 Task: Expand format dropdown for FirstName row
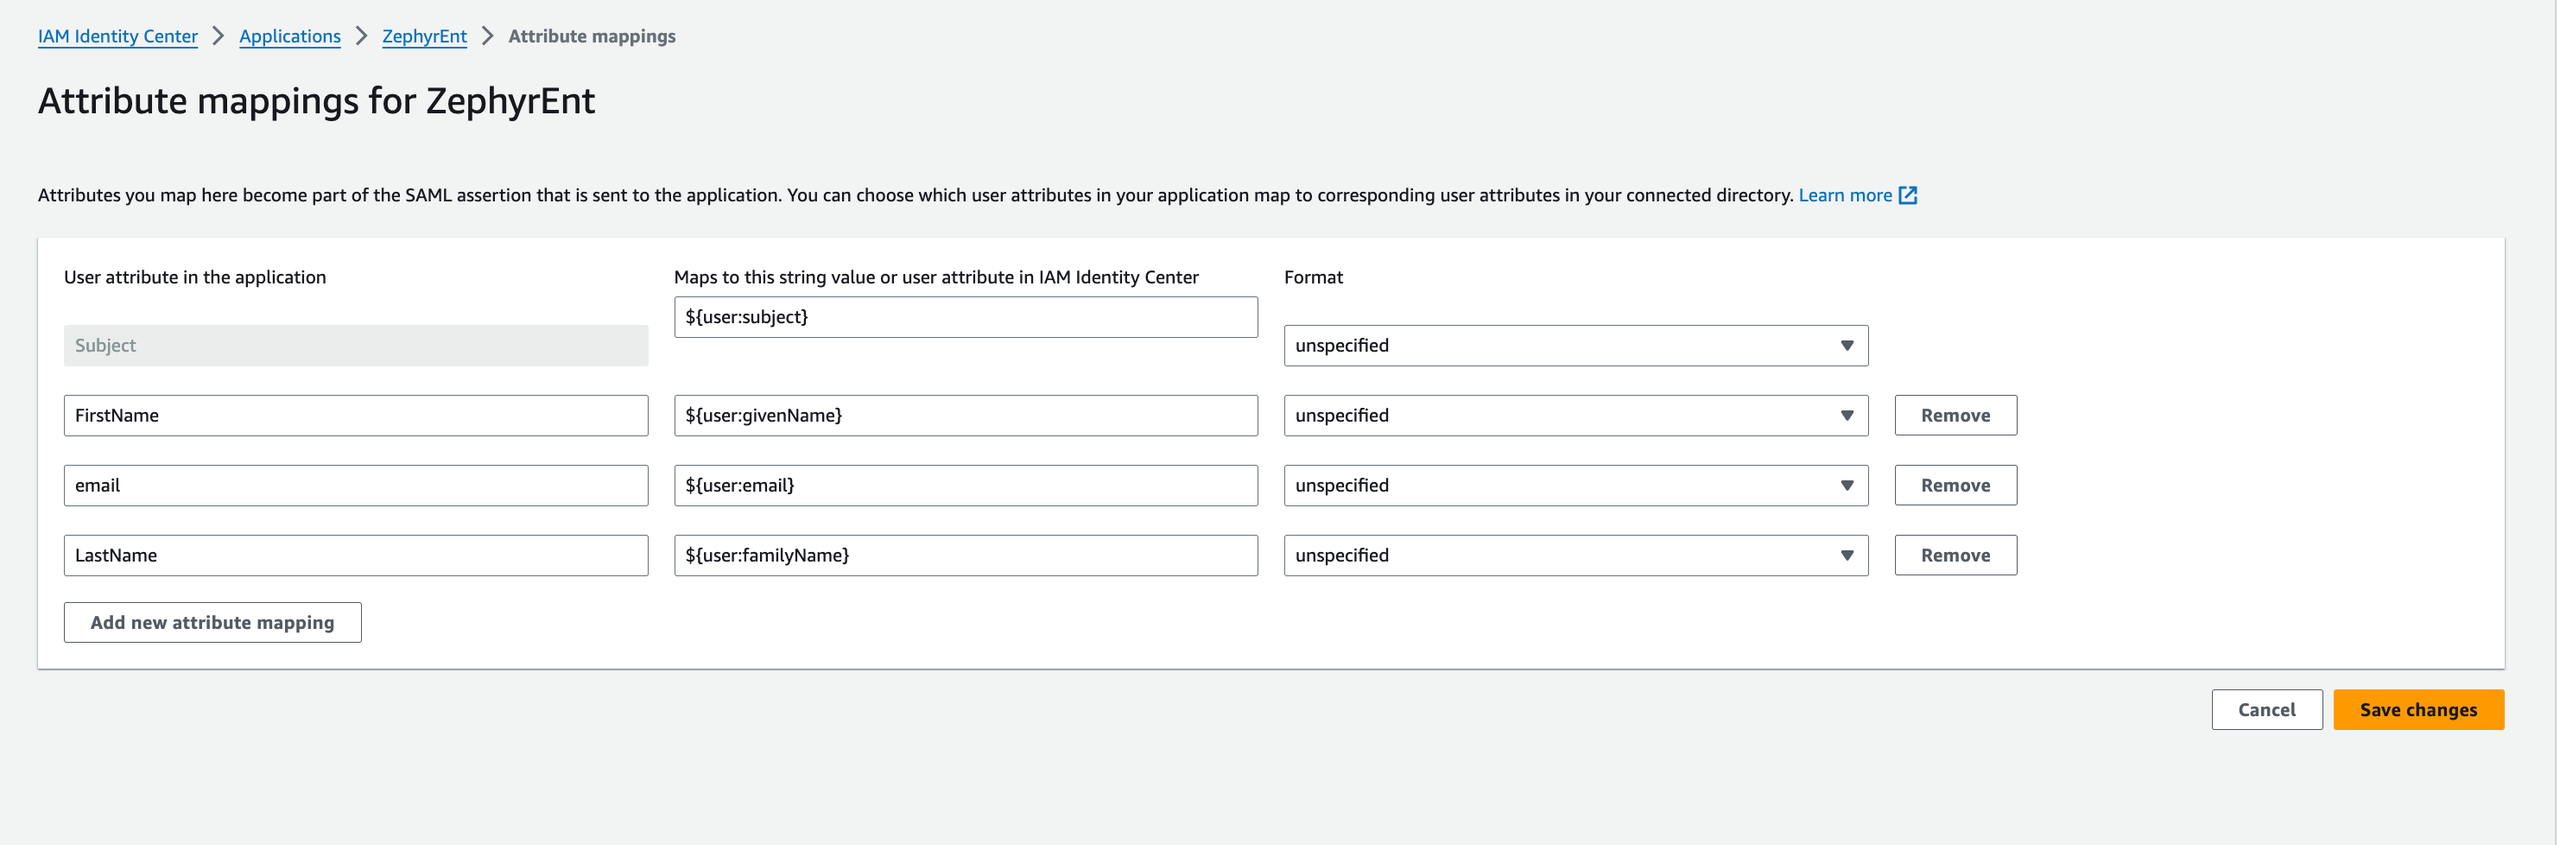point(1575,416)
